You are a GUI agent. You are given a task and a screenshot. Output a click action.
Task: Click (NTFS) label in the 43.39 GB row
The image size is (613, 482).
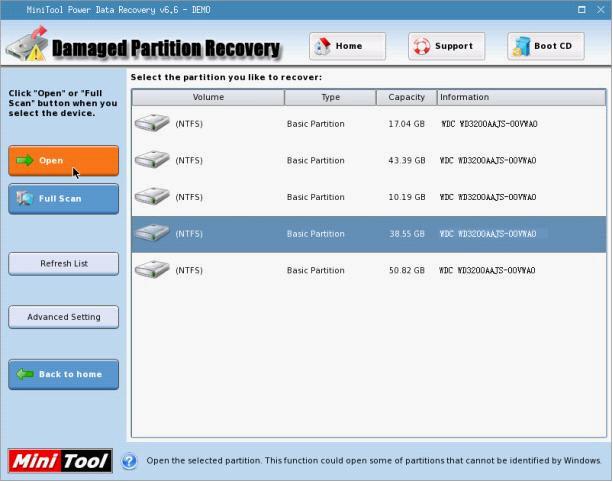point(189,161)
